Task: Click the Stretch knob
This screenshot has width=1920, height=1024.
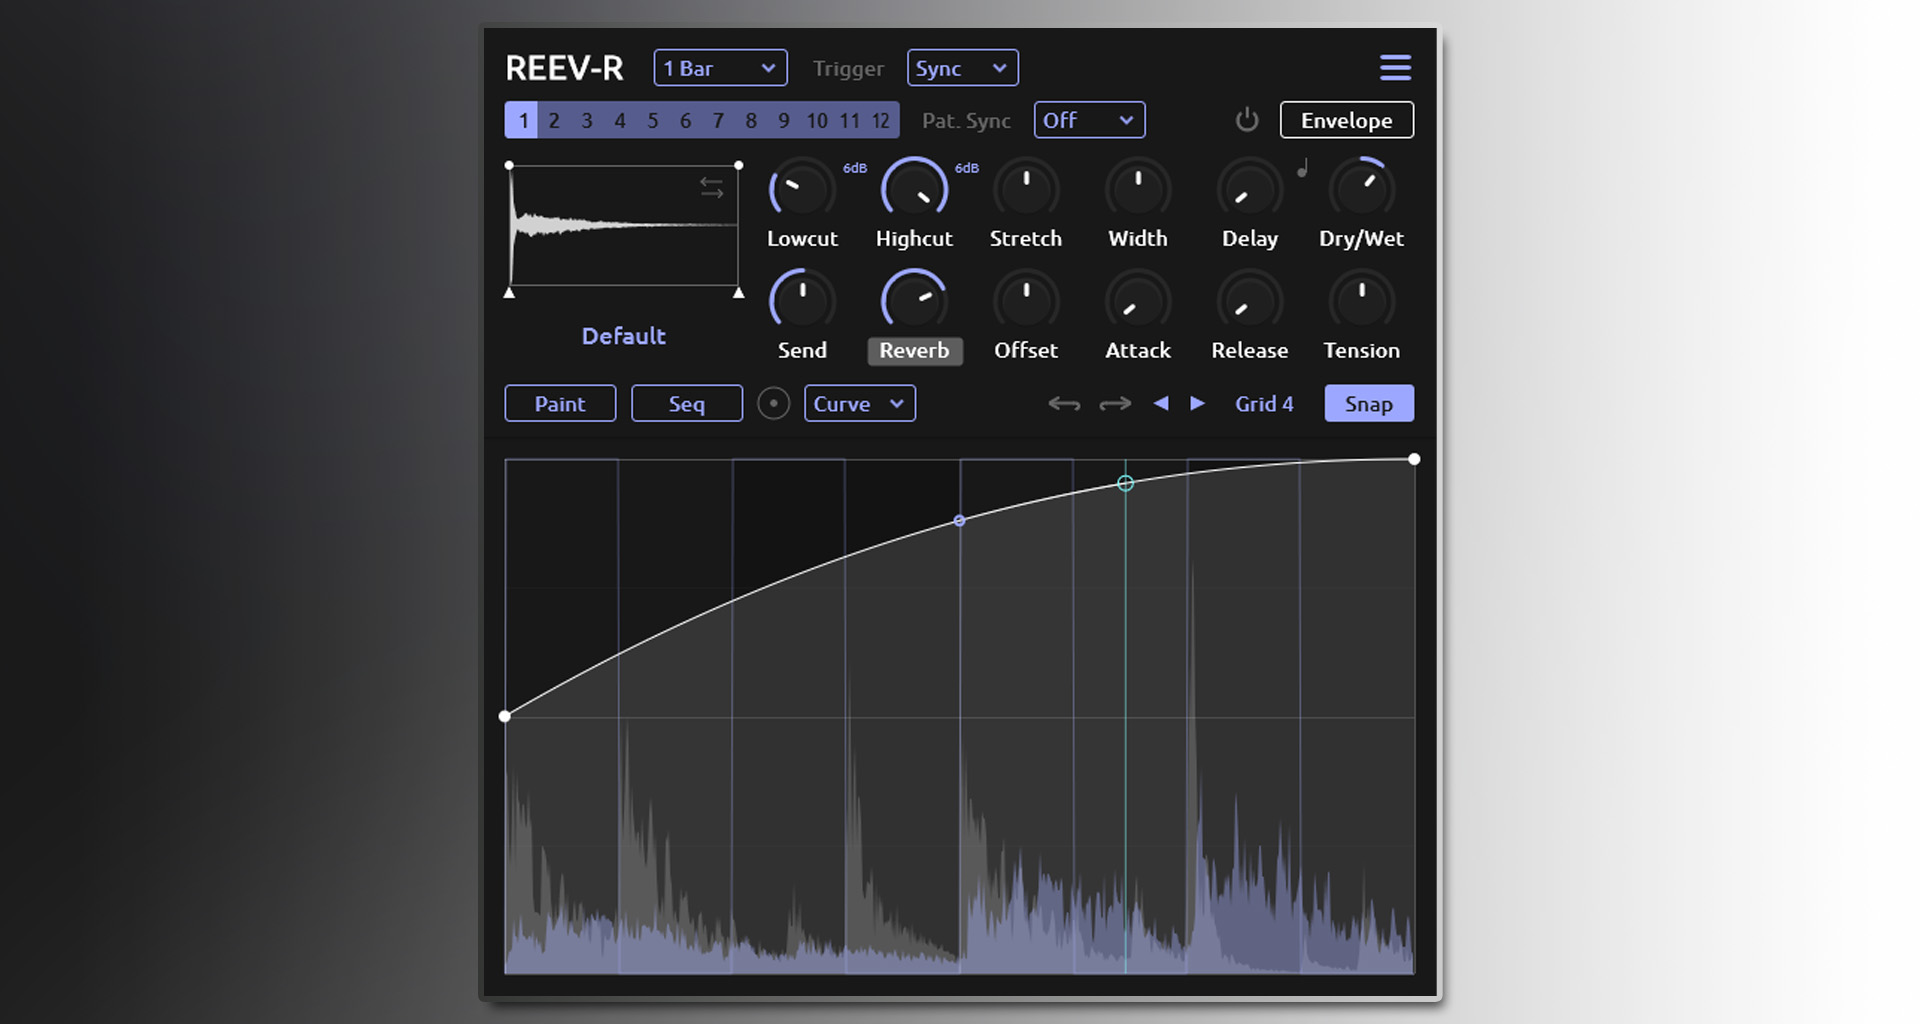Action: pyautogui.click(x=1026, y=189)
